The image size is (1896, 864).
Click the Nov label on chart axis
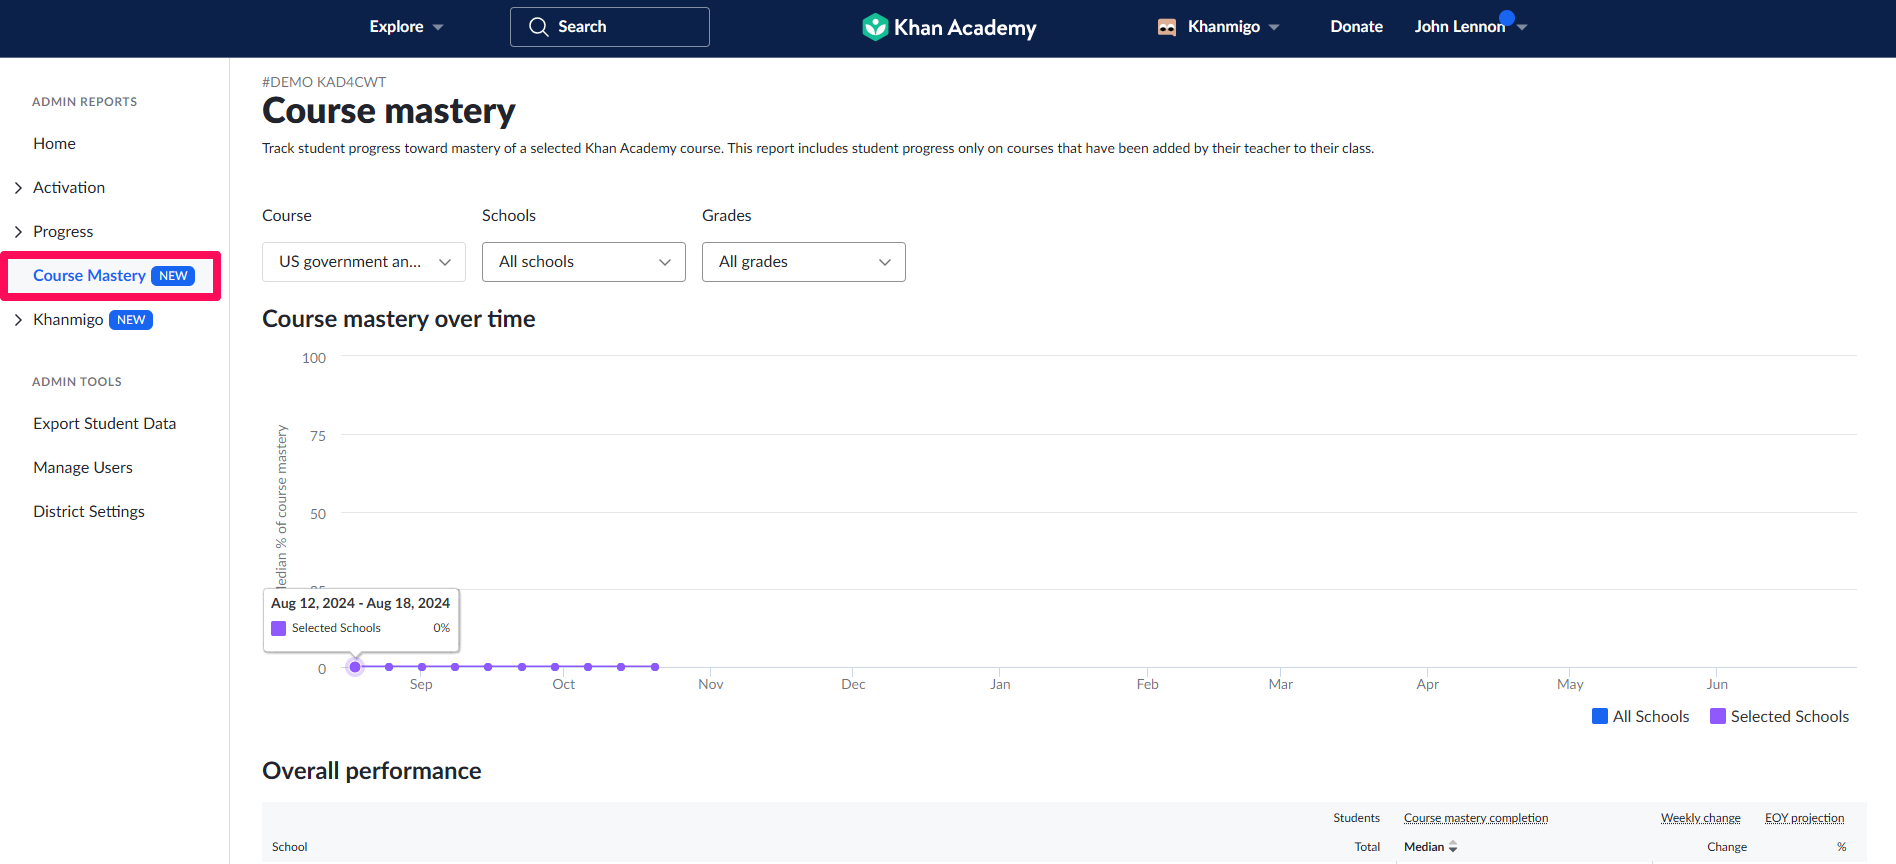point(711,685)
